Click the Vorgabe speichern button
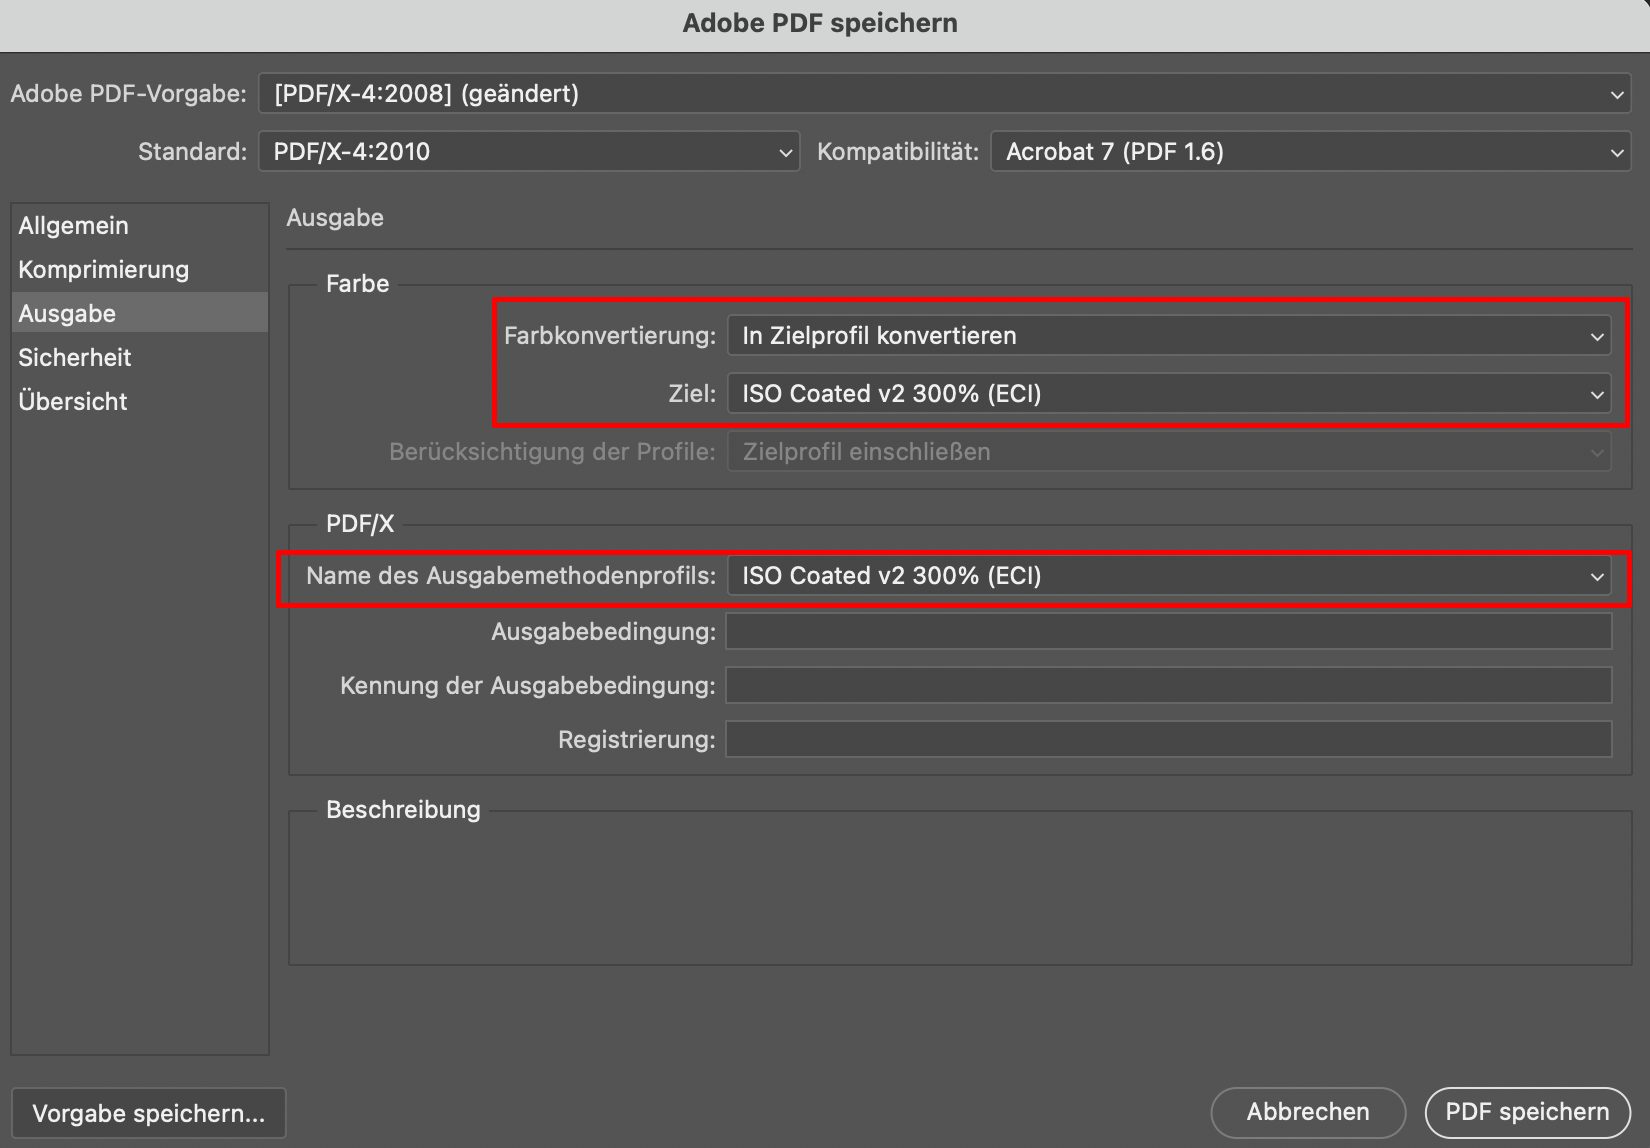Image resolution: width=1650 pixels, height=1148 pixels. (149, 1113)
